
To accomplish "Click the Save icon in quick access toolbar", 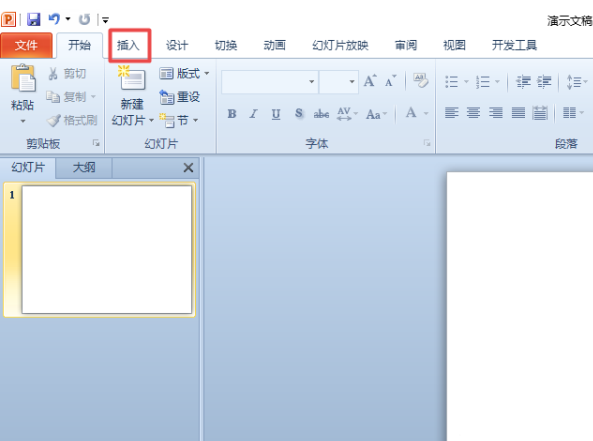I will coord(34,19).
